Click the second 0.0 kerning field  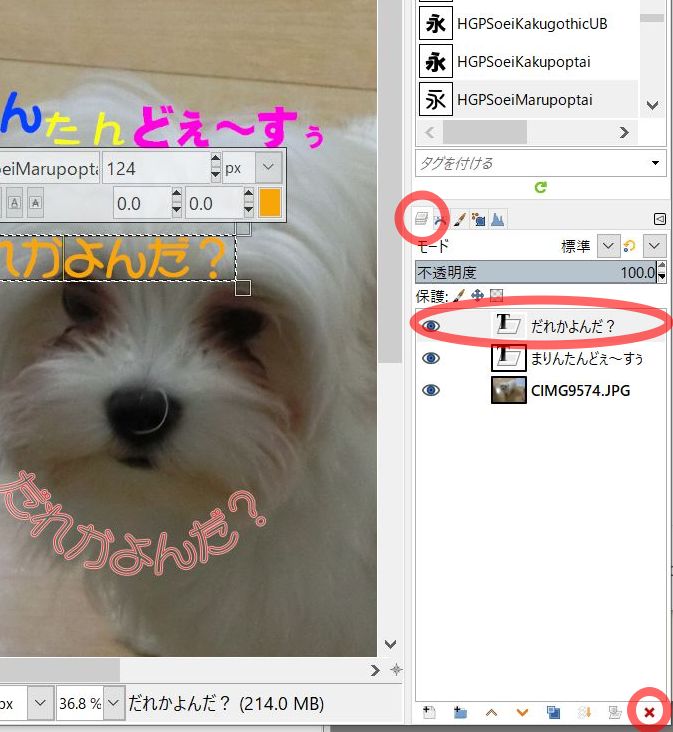coord(214,204)
